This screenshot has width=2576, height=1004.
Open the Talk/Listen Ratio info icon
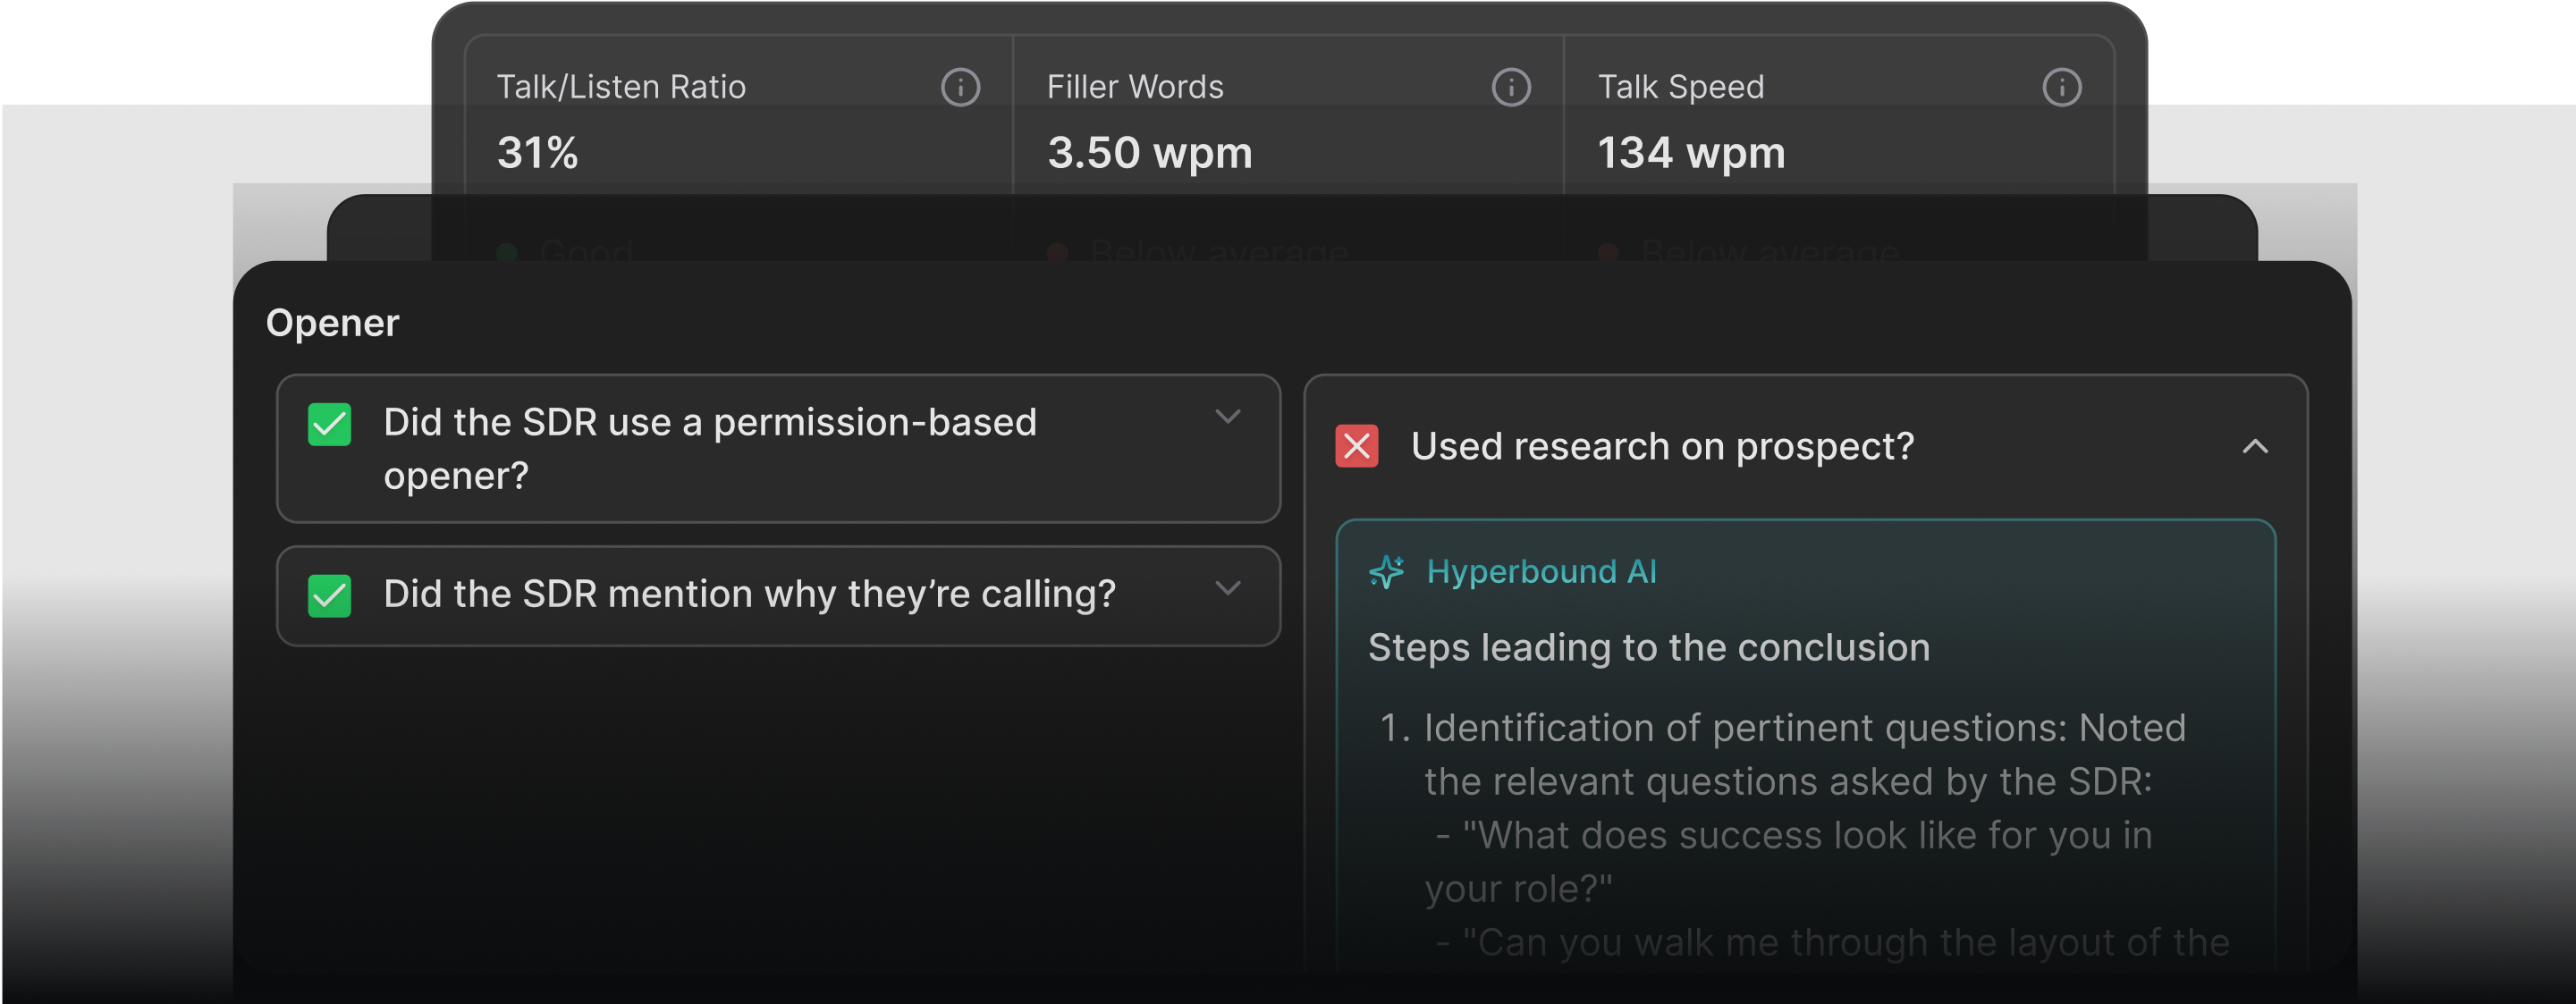pyautogui.click(x=960, y=87)
